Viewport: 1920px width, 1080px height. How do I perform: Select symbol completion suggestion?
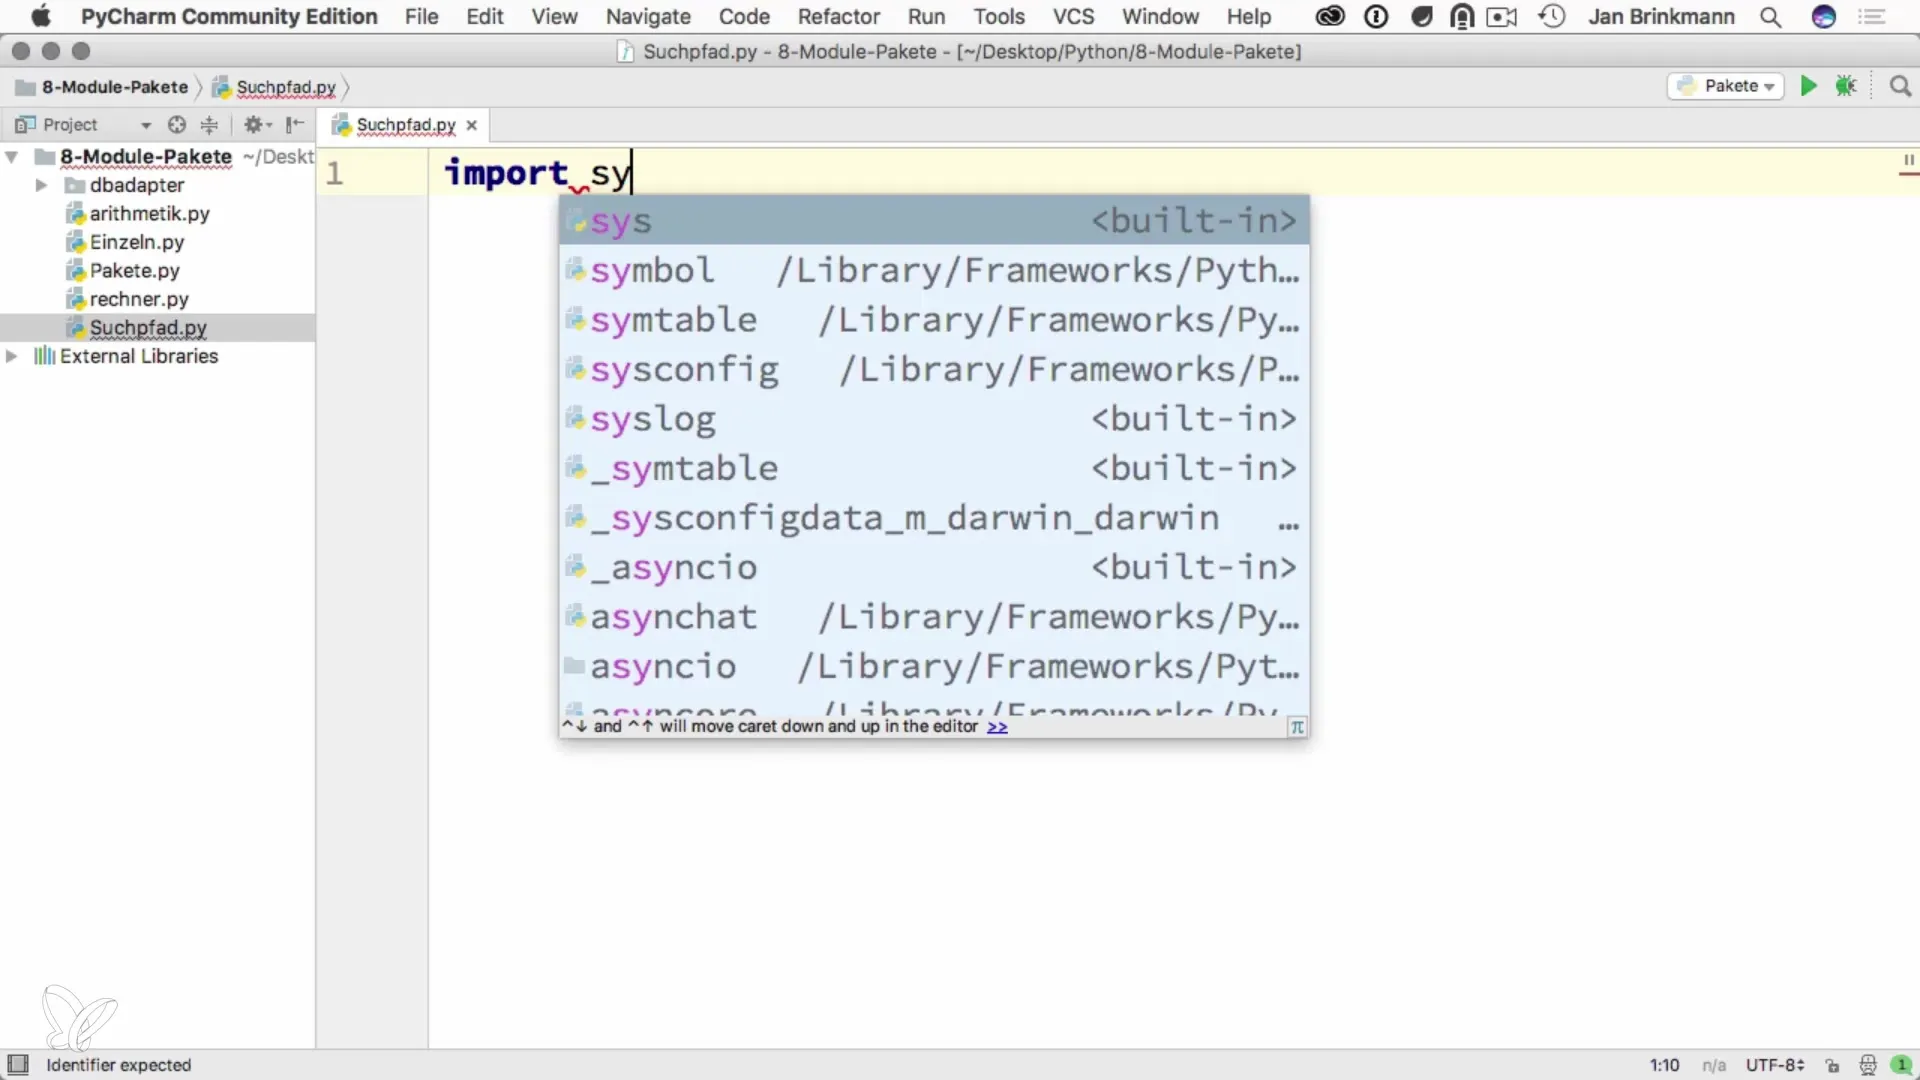(934, 271)
